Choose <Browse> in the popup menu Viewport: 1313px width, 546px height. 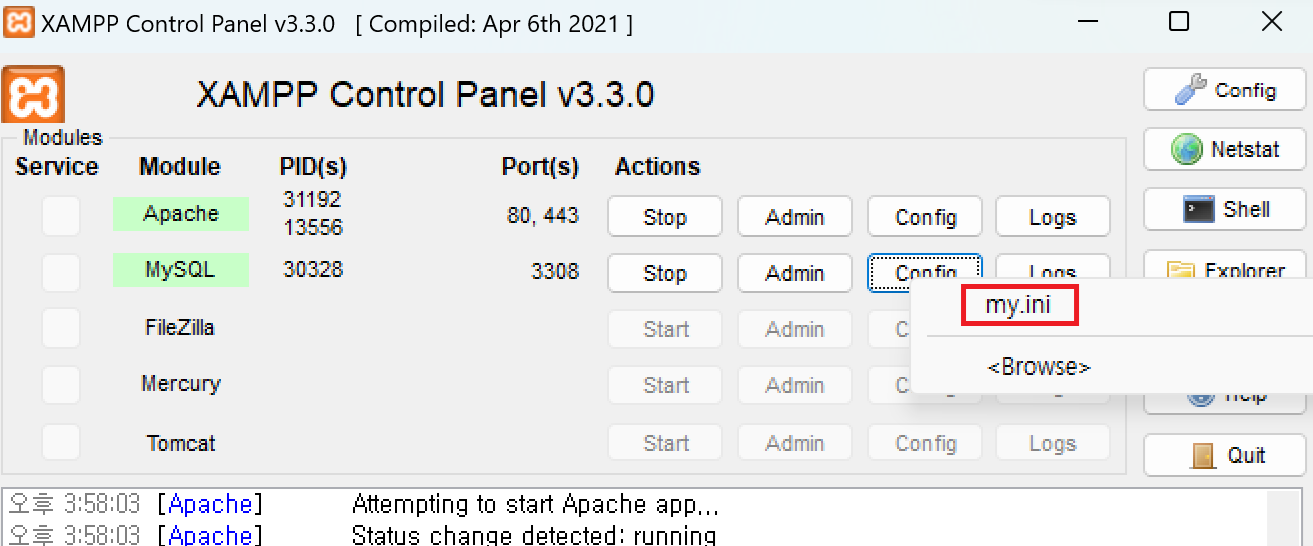pos(1038,367)
